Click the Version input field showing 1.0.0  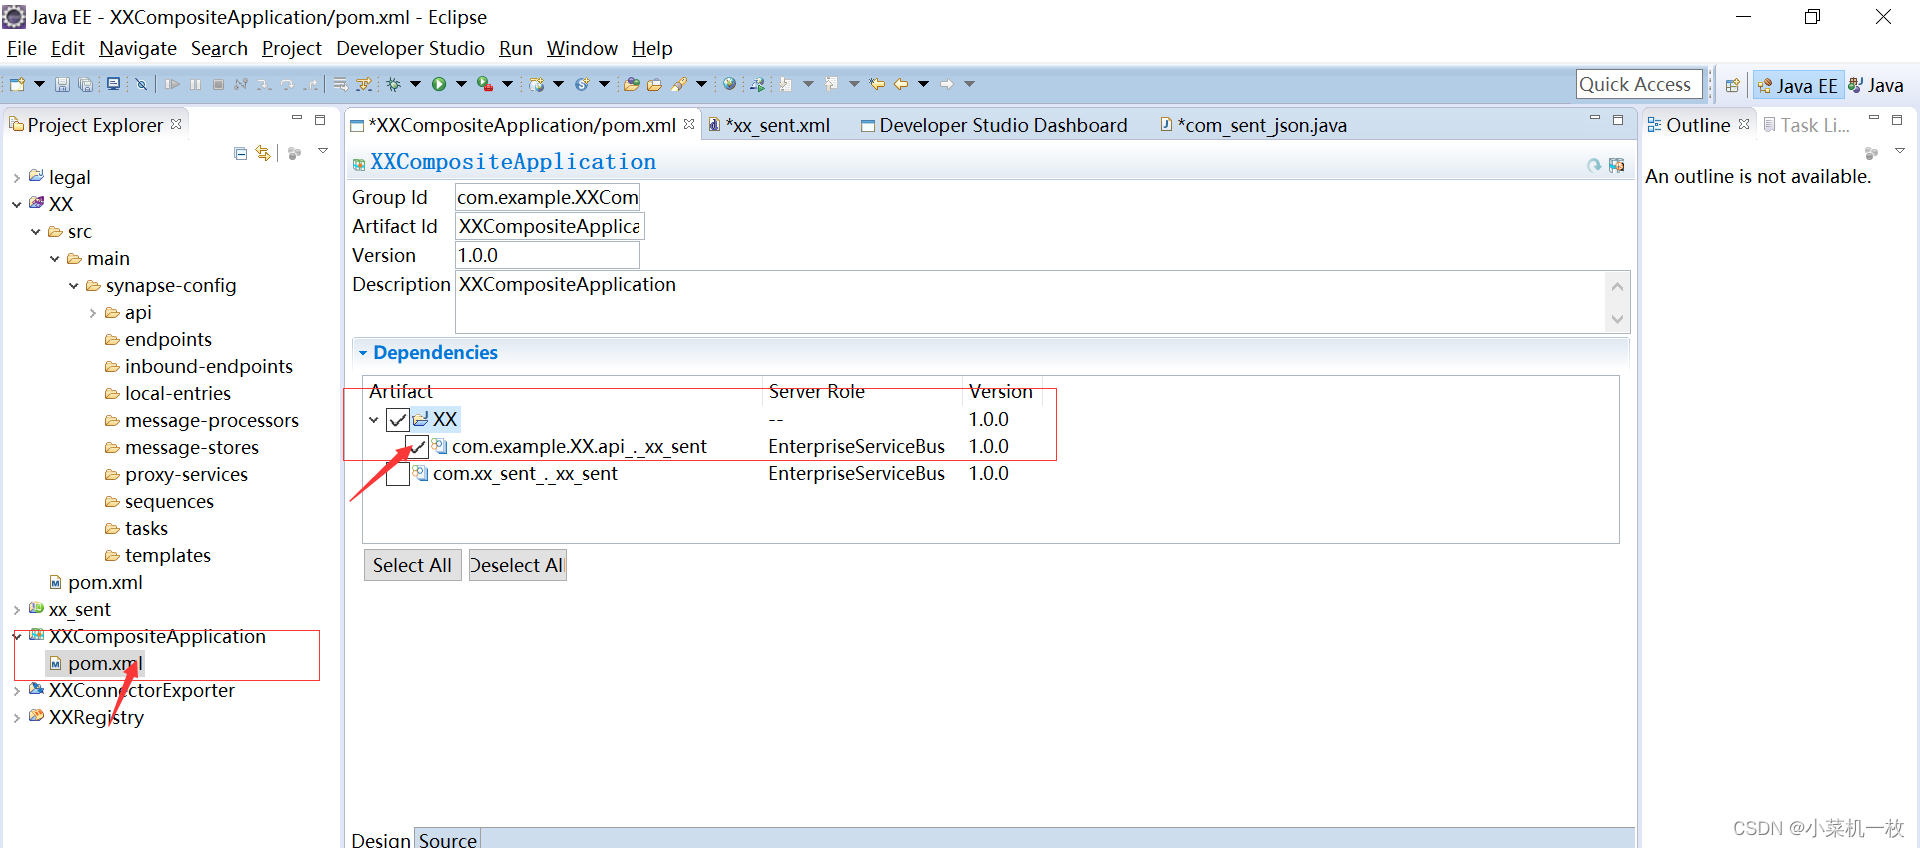[x=547, y=256]
